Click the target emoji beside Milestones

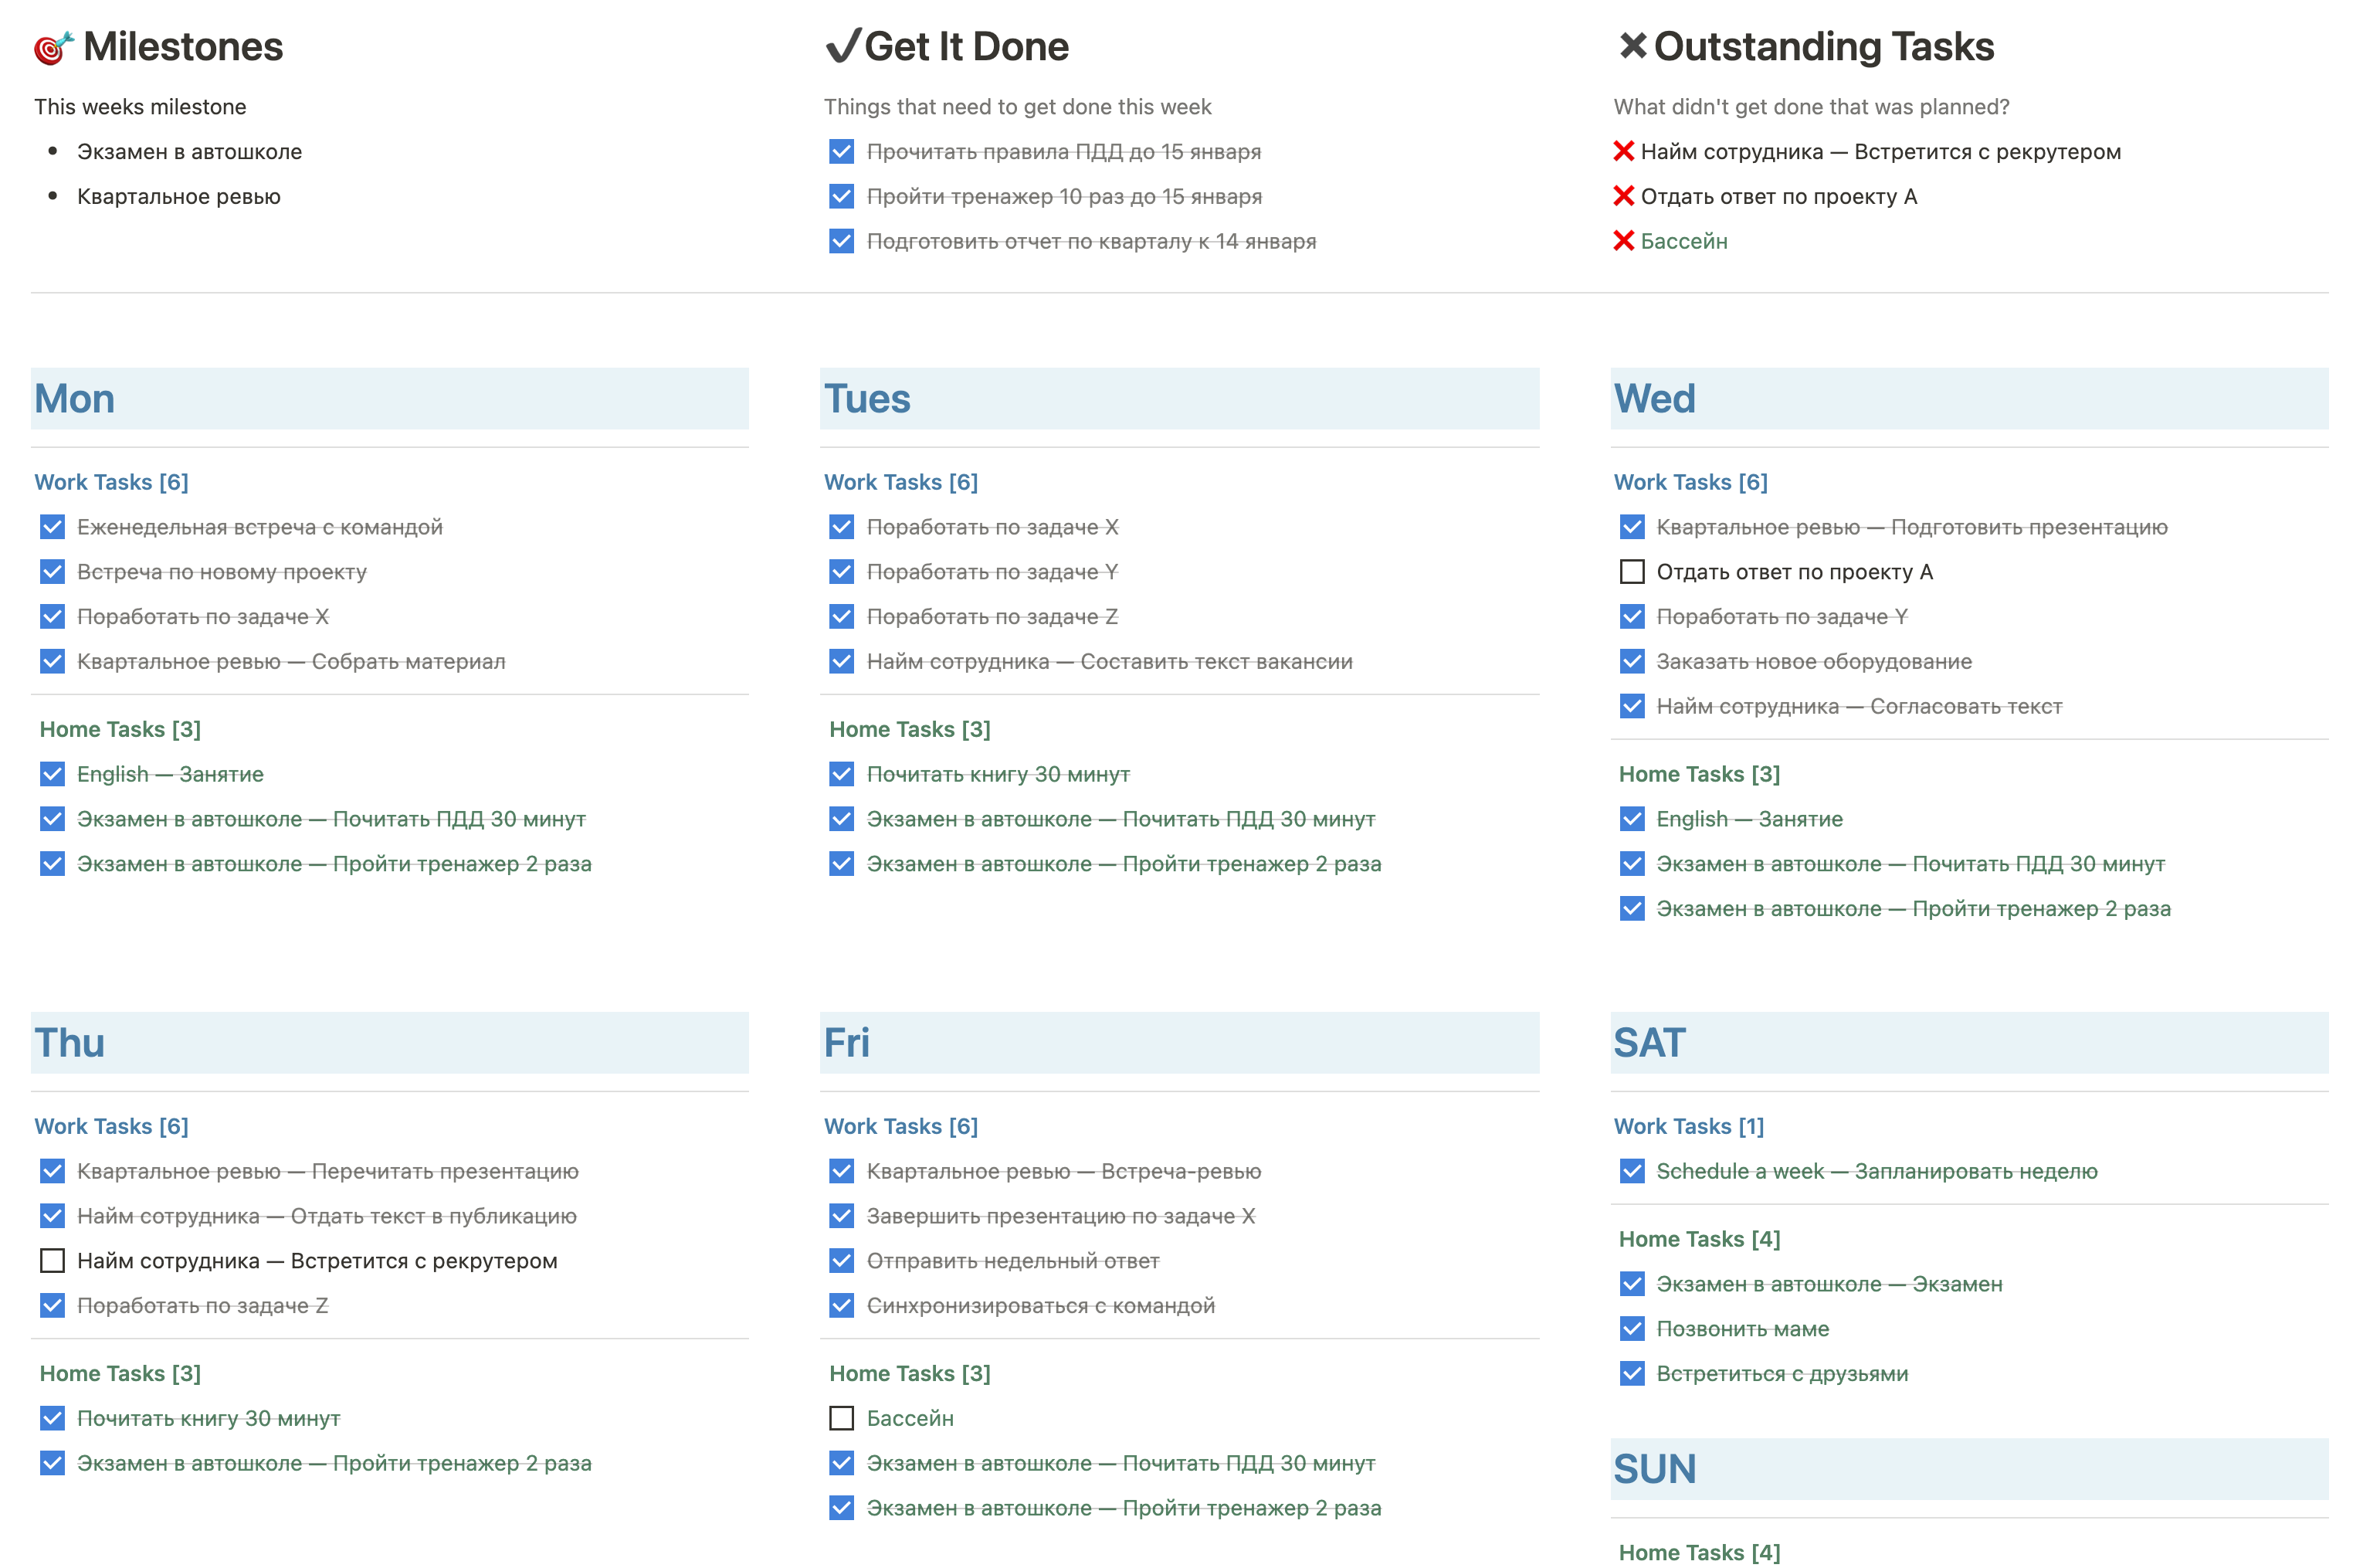(x=53, y=47)
